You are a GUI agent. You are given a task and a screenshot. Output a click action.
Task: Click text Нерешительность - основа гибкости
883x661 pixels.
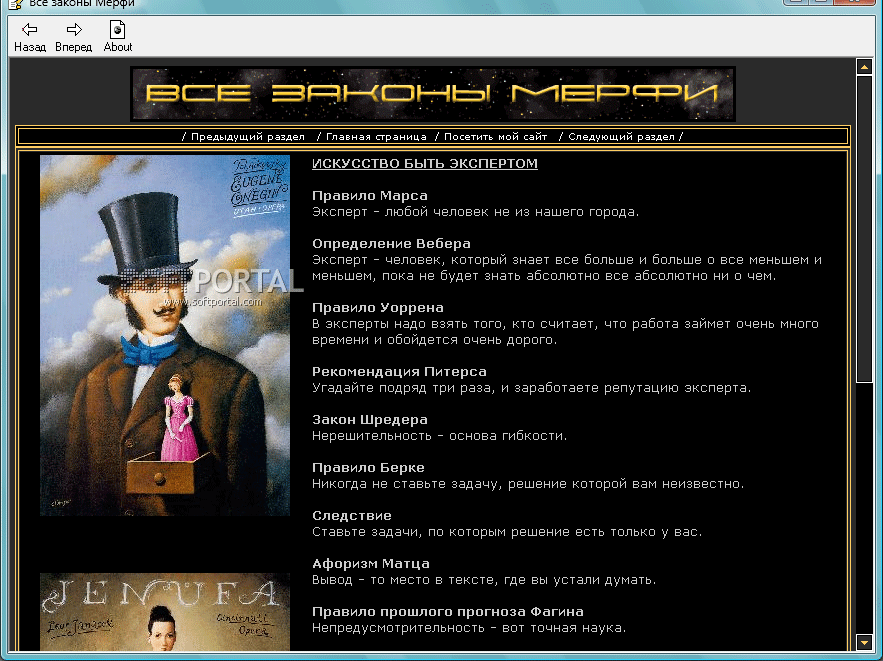[439, 435]
